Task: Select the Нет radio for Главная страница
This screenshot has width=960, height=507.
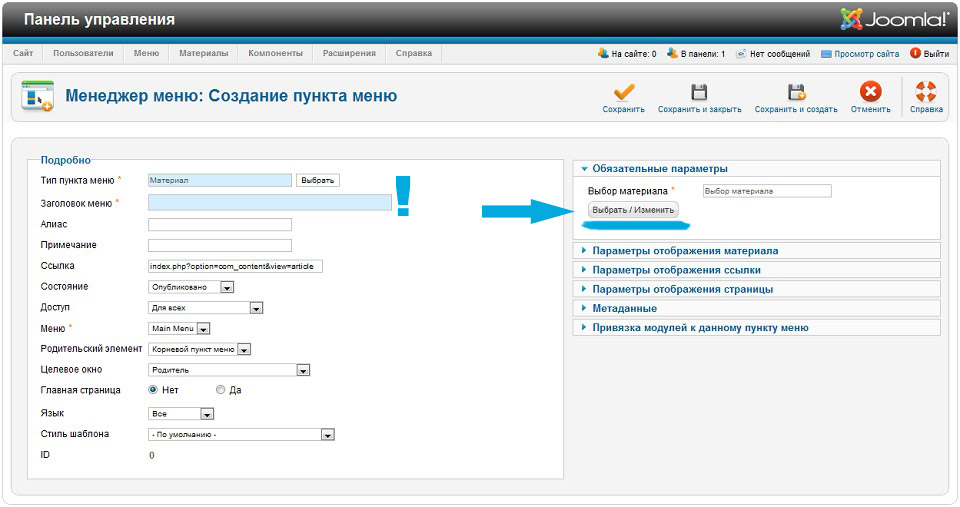Action: pyautogui.click(x=153, y=390)
